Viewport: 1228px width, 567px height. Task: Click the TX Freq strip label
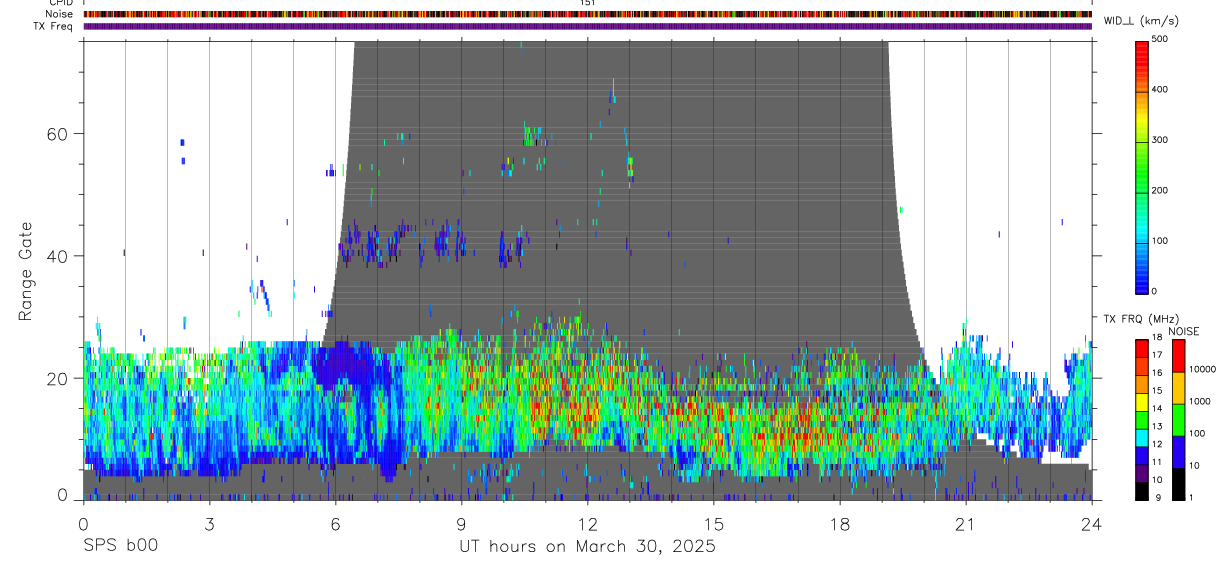[x=53, y=26]
